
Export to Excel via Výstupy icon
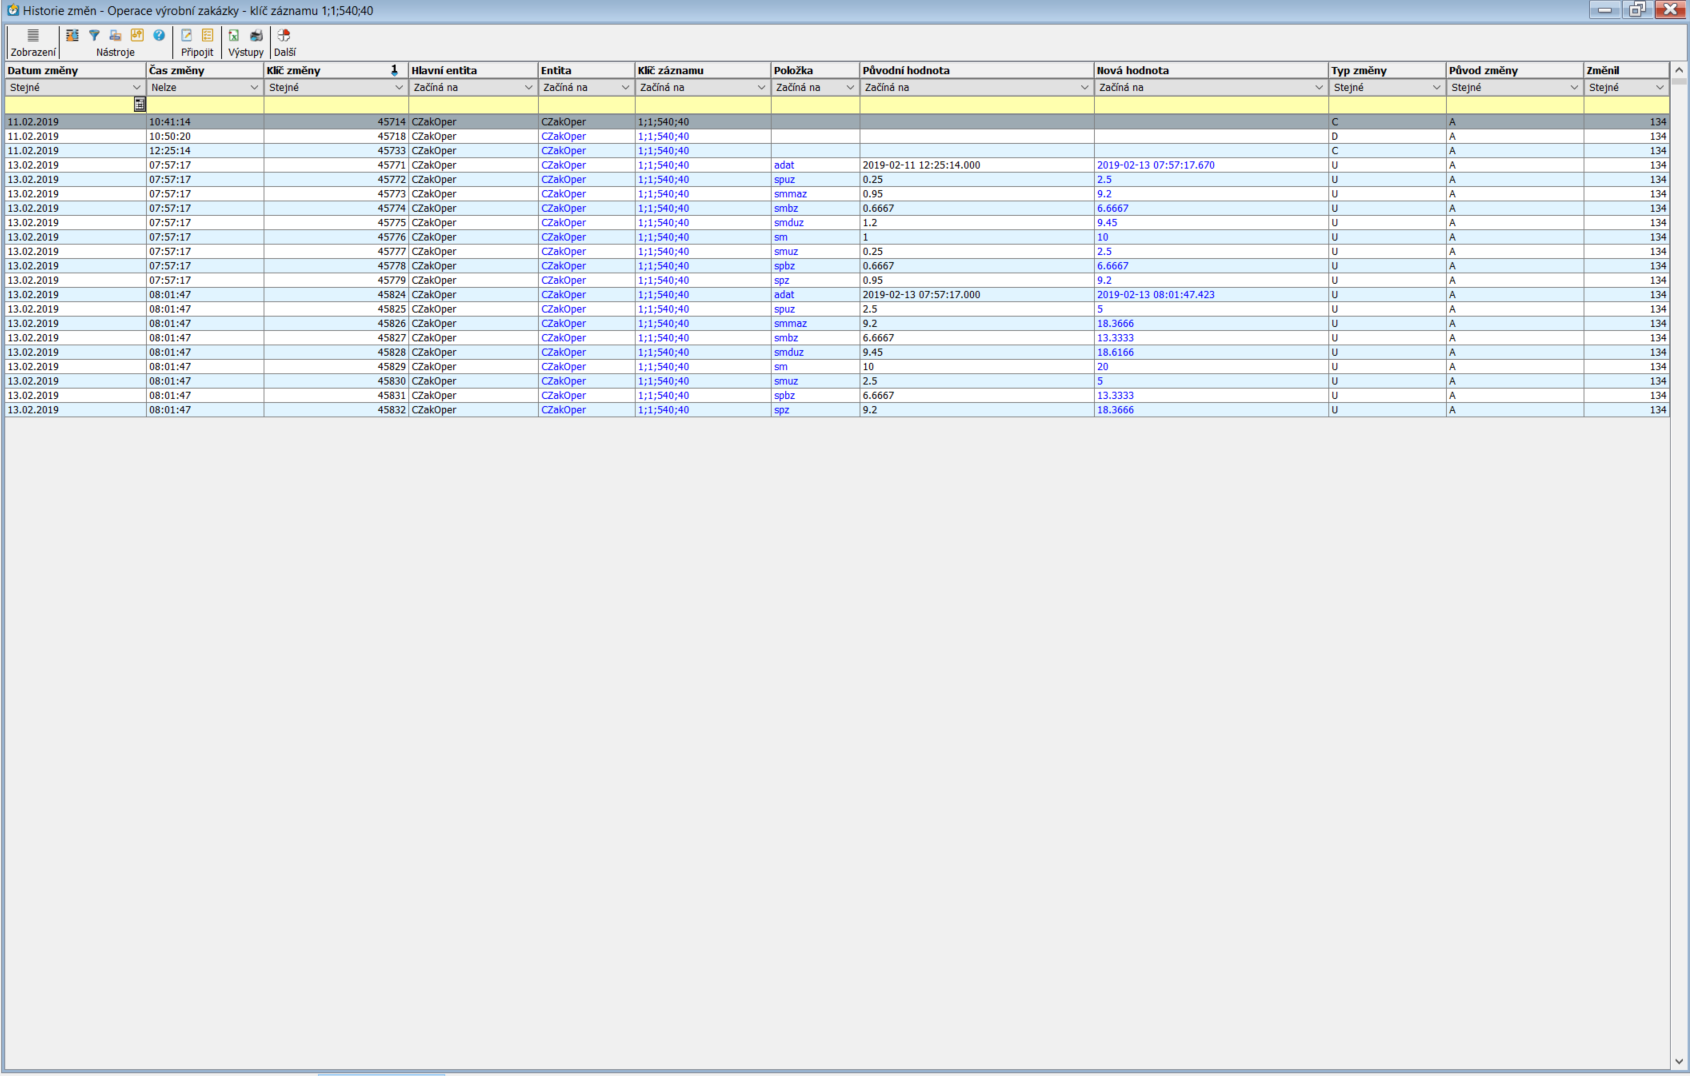(234, 36)
